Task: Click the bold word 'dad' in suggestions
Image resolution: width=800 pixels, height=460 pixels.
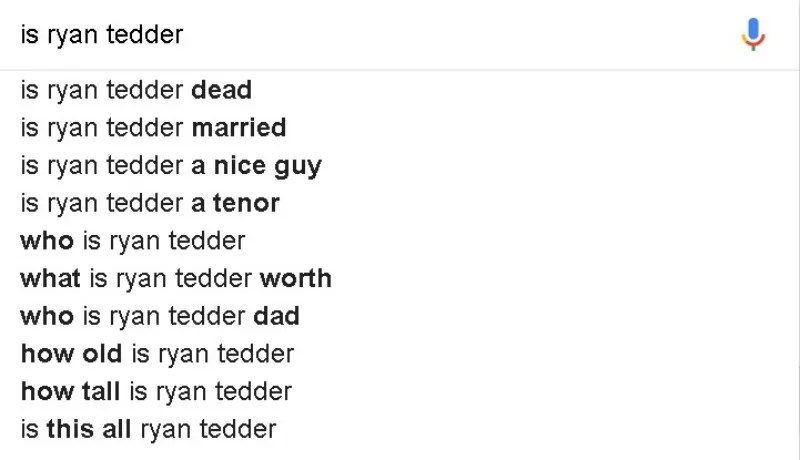Action: [x=276, y=316]
